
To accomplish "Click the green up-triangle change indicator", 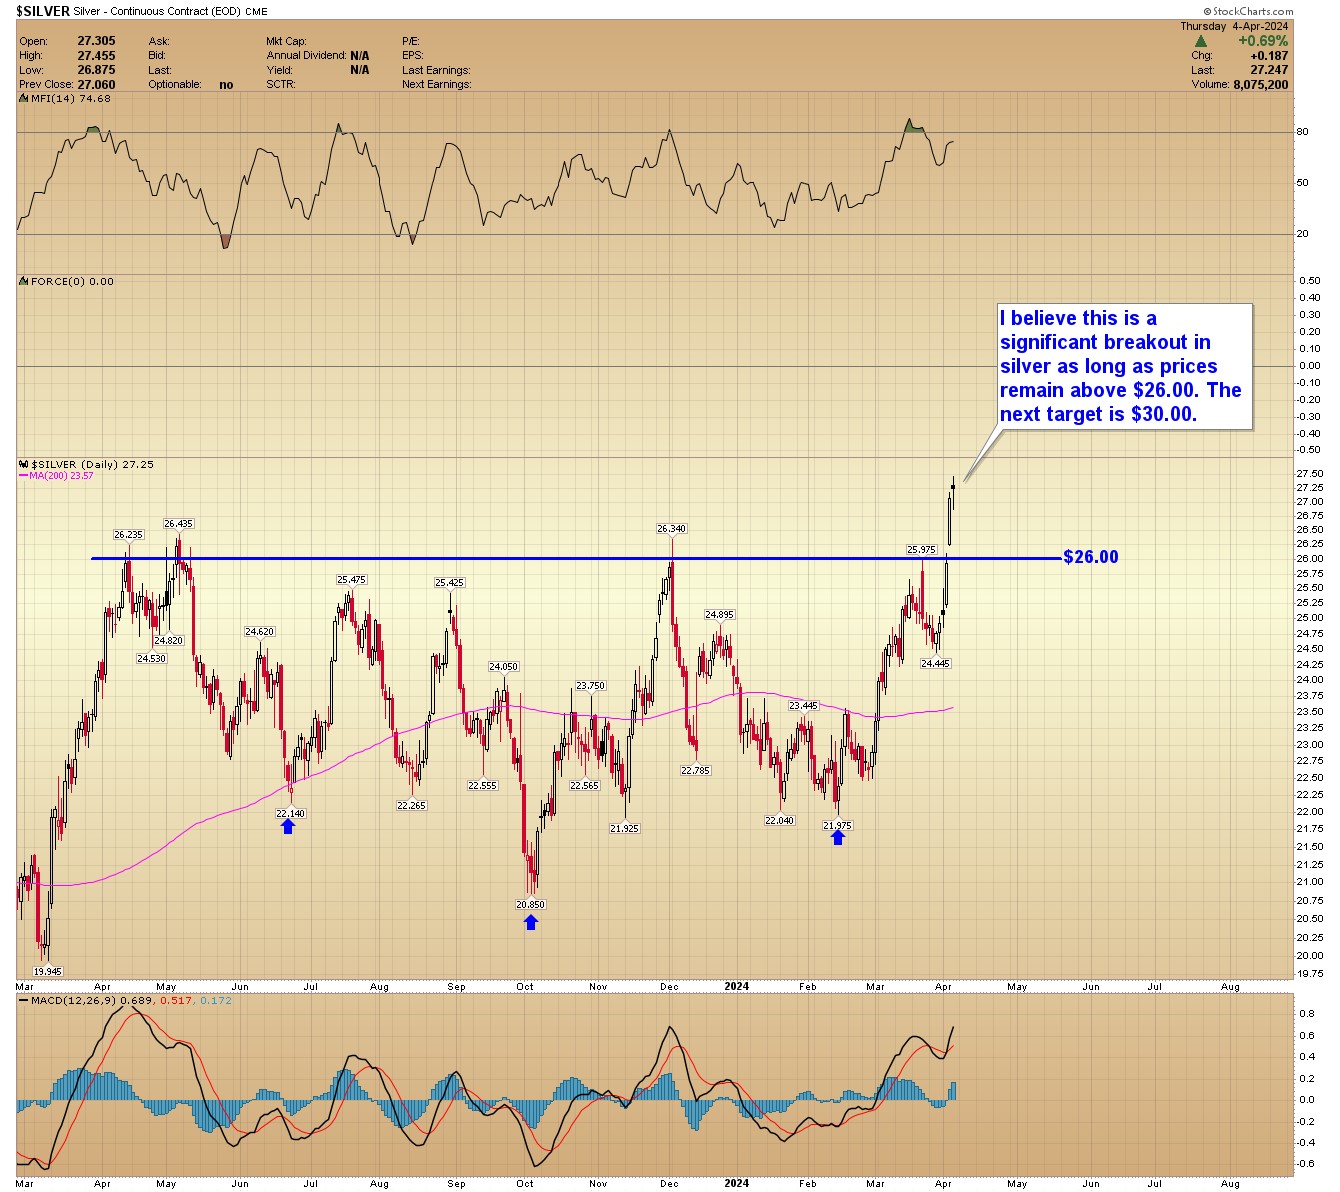I will pyautogui.click(x=1200, y=42).
